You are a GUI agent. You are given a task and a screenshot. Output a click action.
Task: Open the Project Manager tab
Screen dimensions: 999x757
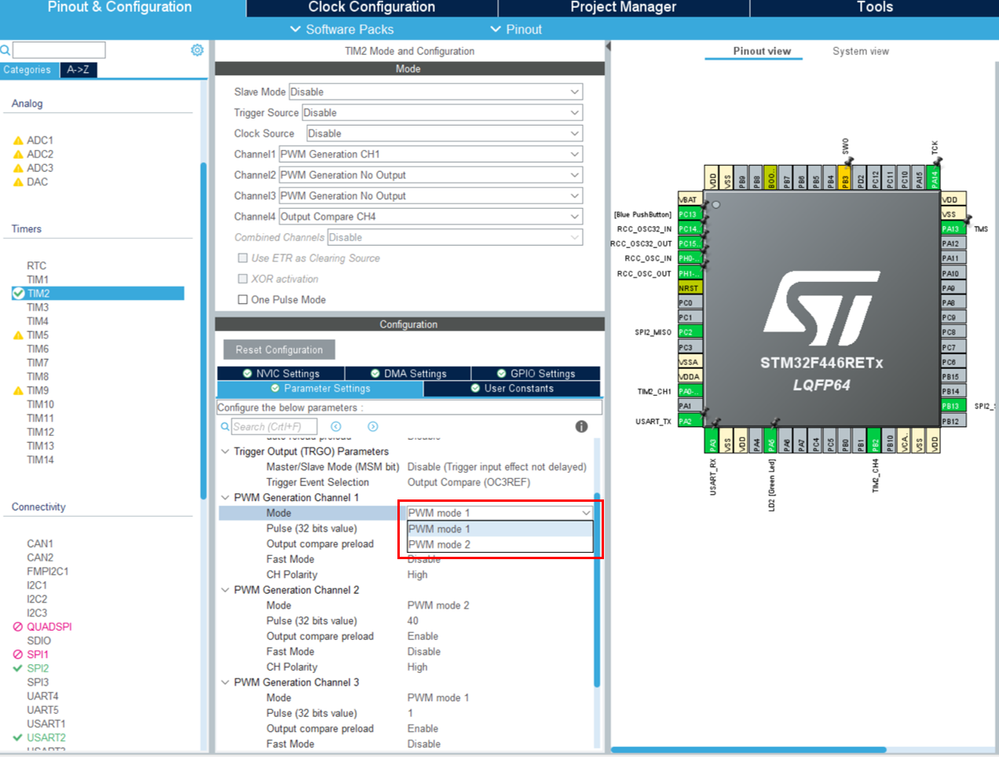tap(623, 8)
